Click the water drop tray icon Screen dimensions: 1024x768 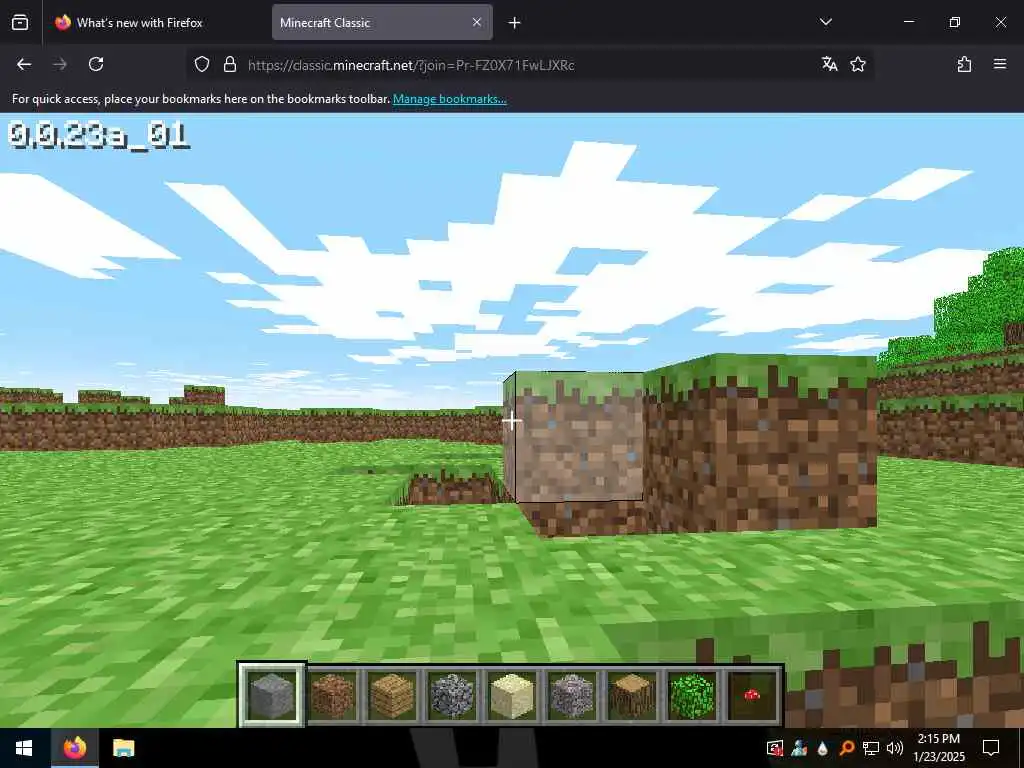(x=822, y=748)
